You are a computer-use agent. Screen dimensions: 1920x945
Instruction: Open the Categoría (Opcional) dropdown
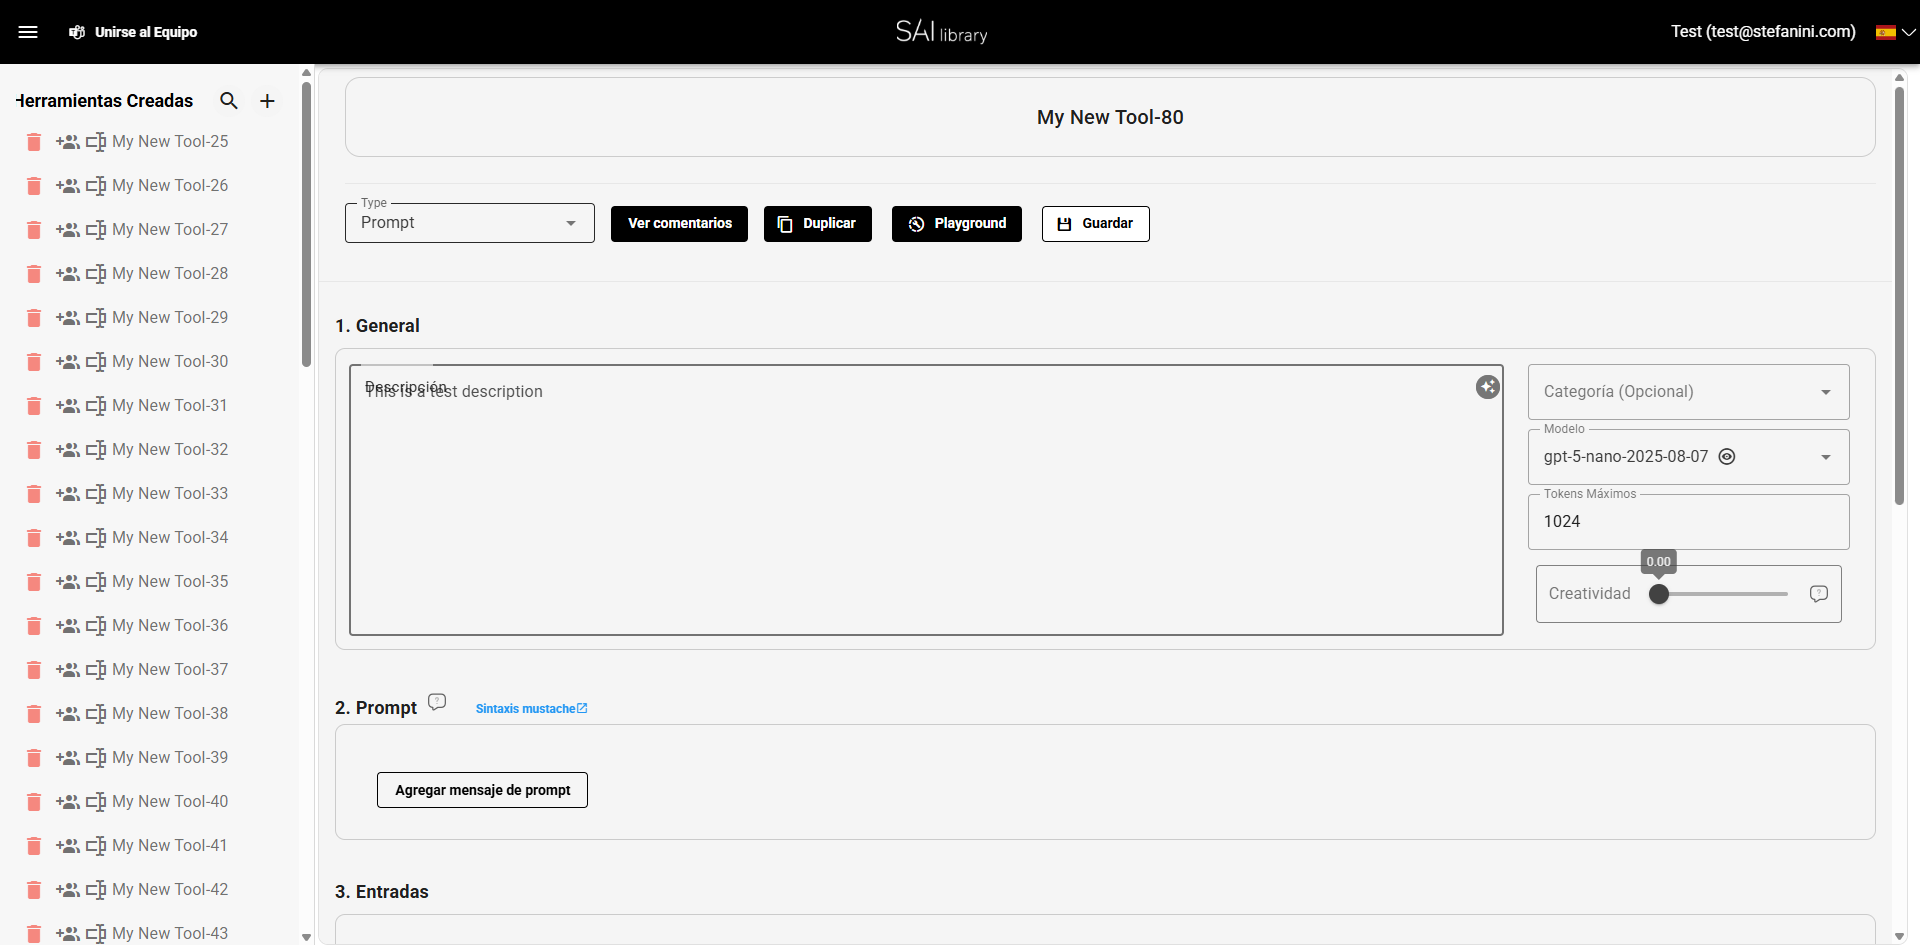click(x=1688, y=392)
